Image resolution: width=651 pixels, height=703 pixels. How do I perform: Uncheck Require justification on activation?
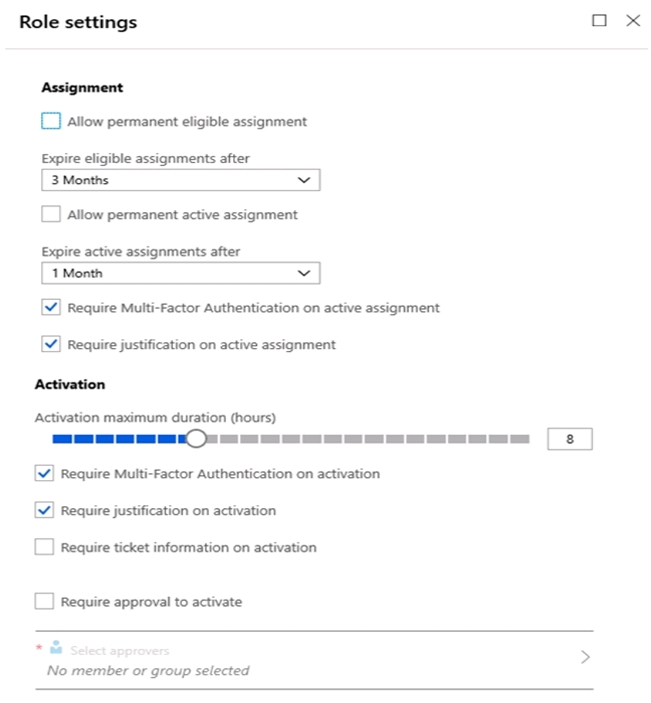point(44,510)
